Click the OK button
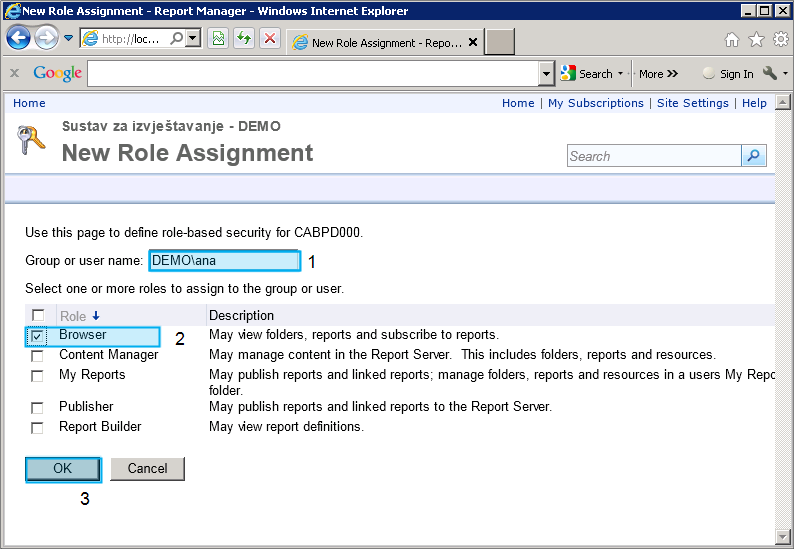Viewport: 794px width, 549px height. coord(63,469)
